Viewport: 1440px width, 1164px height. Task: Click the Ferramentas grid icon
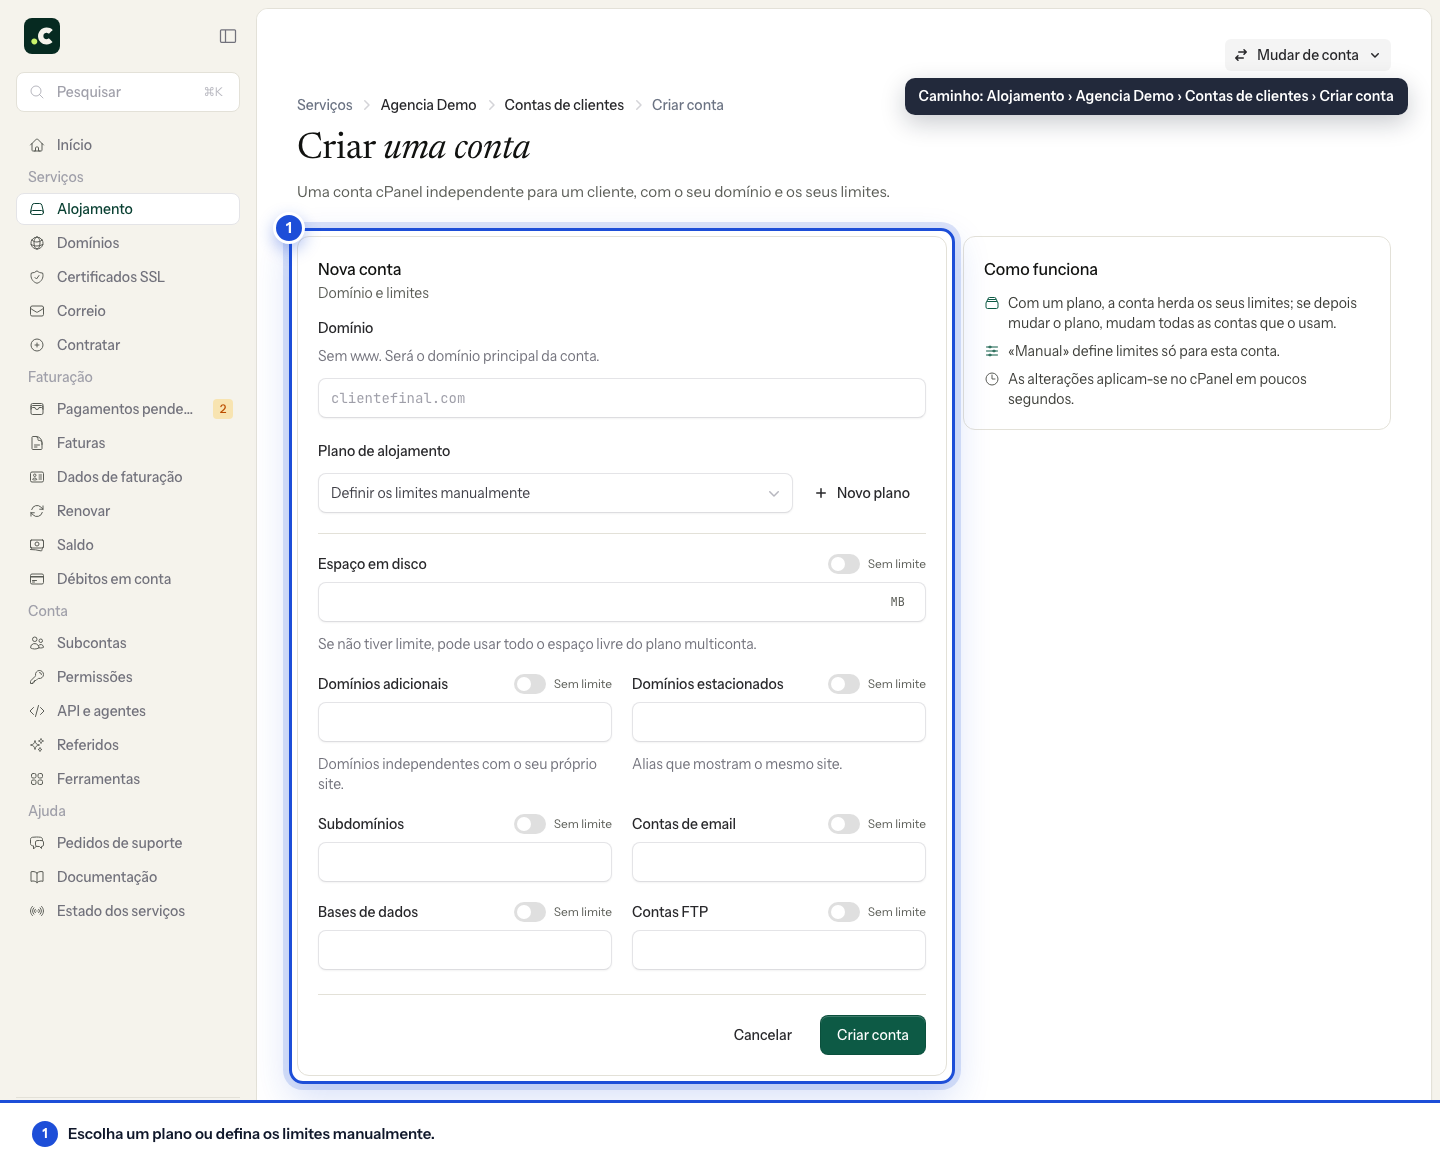coord(37,779)
